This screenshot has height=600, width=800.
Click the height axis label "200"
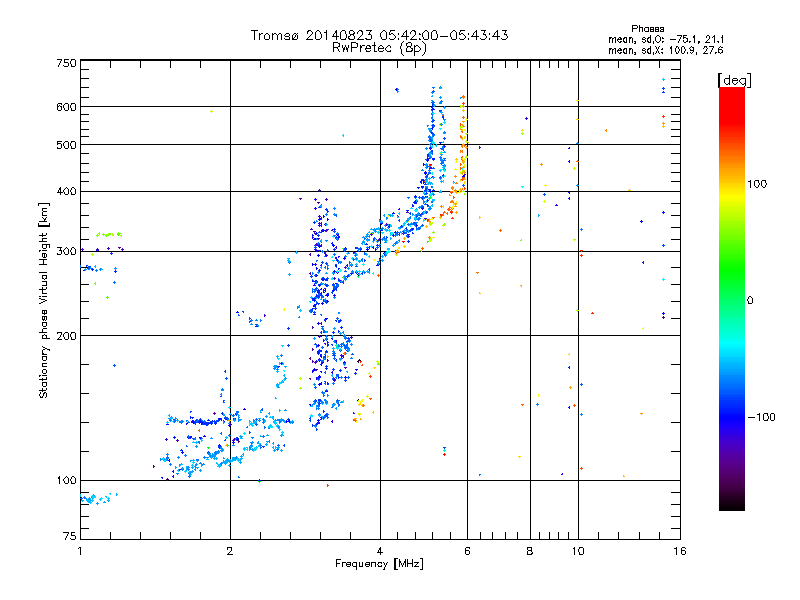click(x=66, y=336)
